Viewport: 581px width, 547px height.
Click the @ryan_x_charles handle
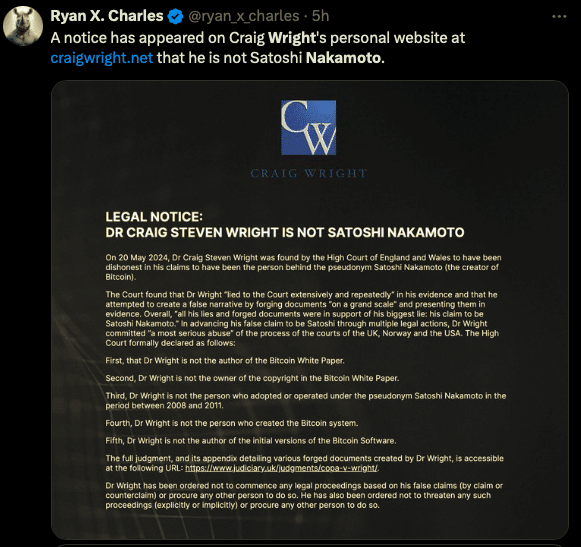pyautogui.click(x=244, y=16)
